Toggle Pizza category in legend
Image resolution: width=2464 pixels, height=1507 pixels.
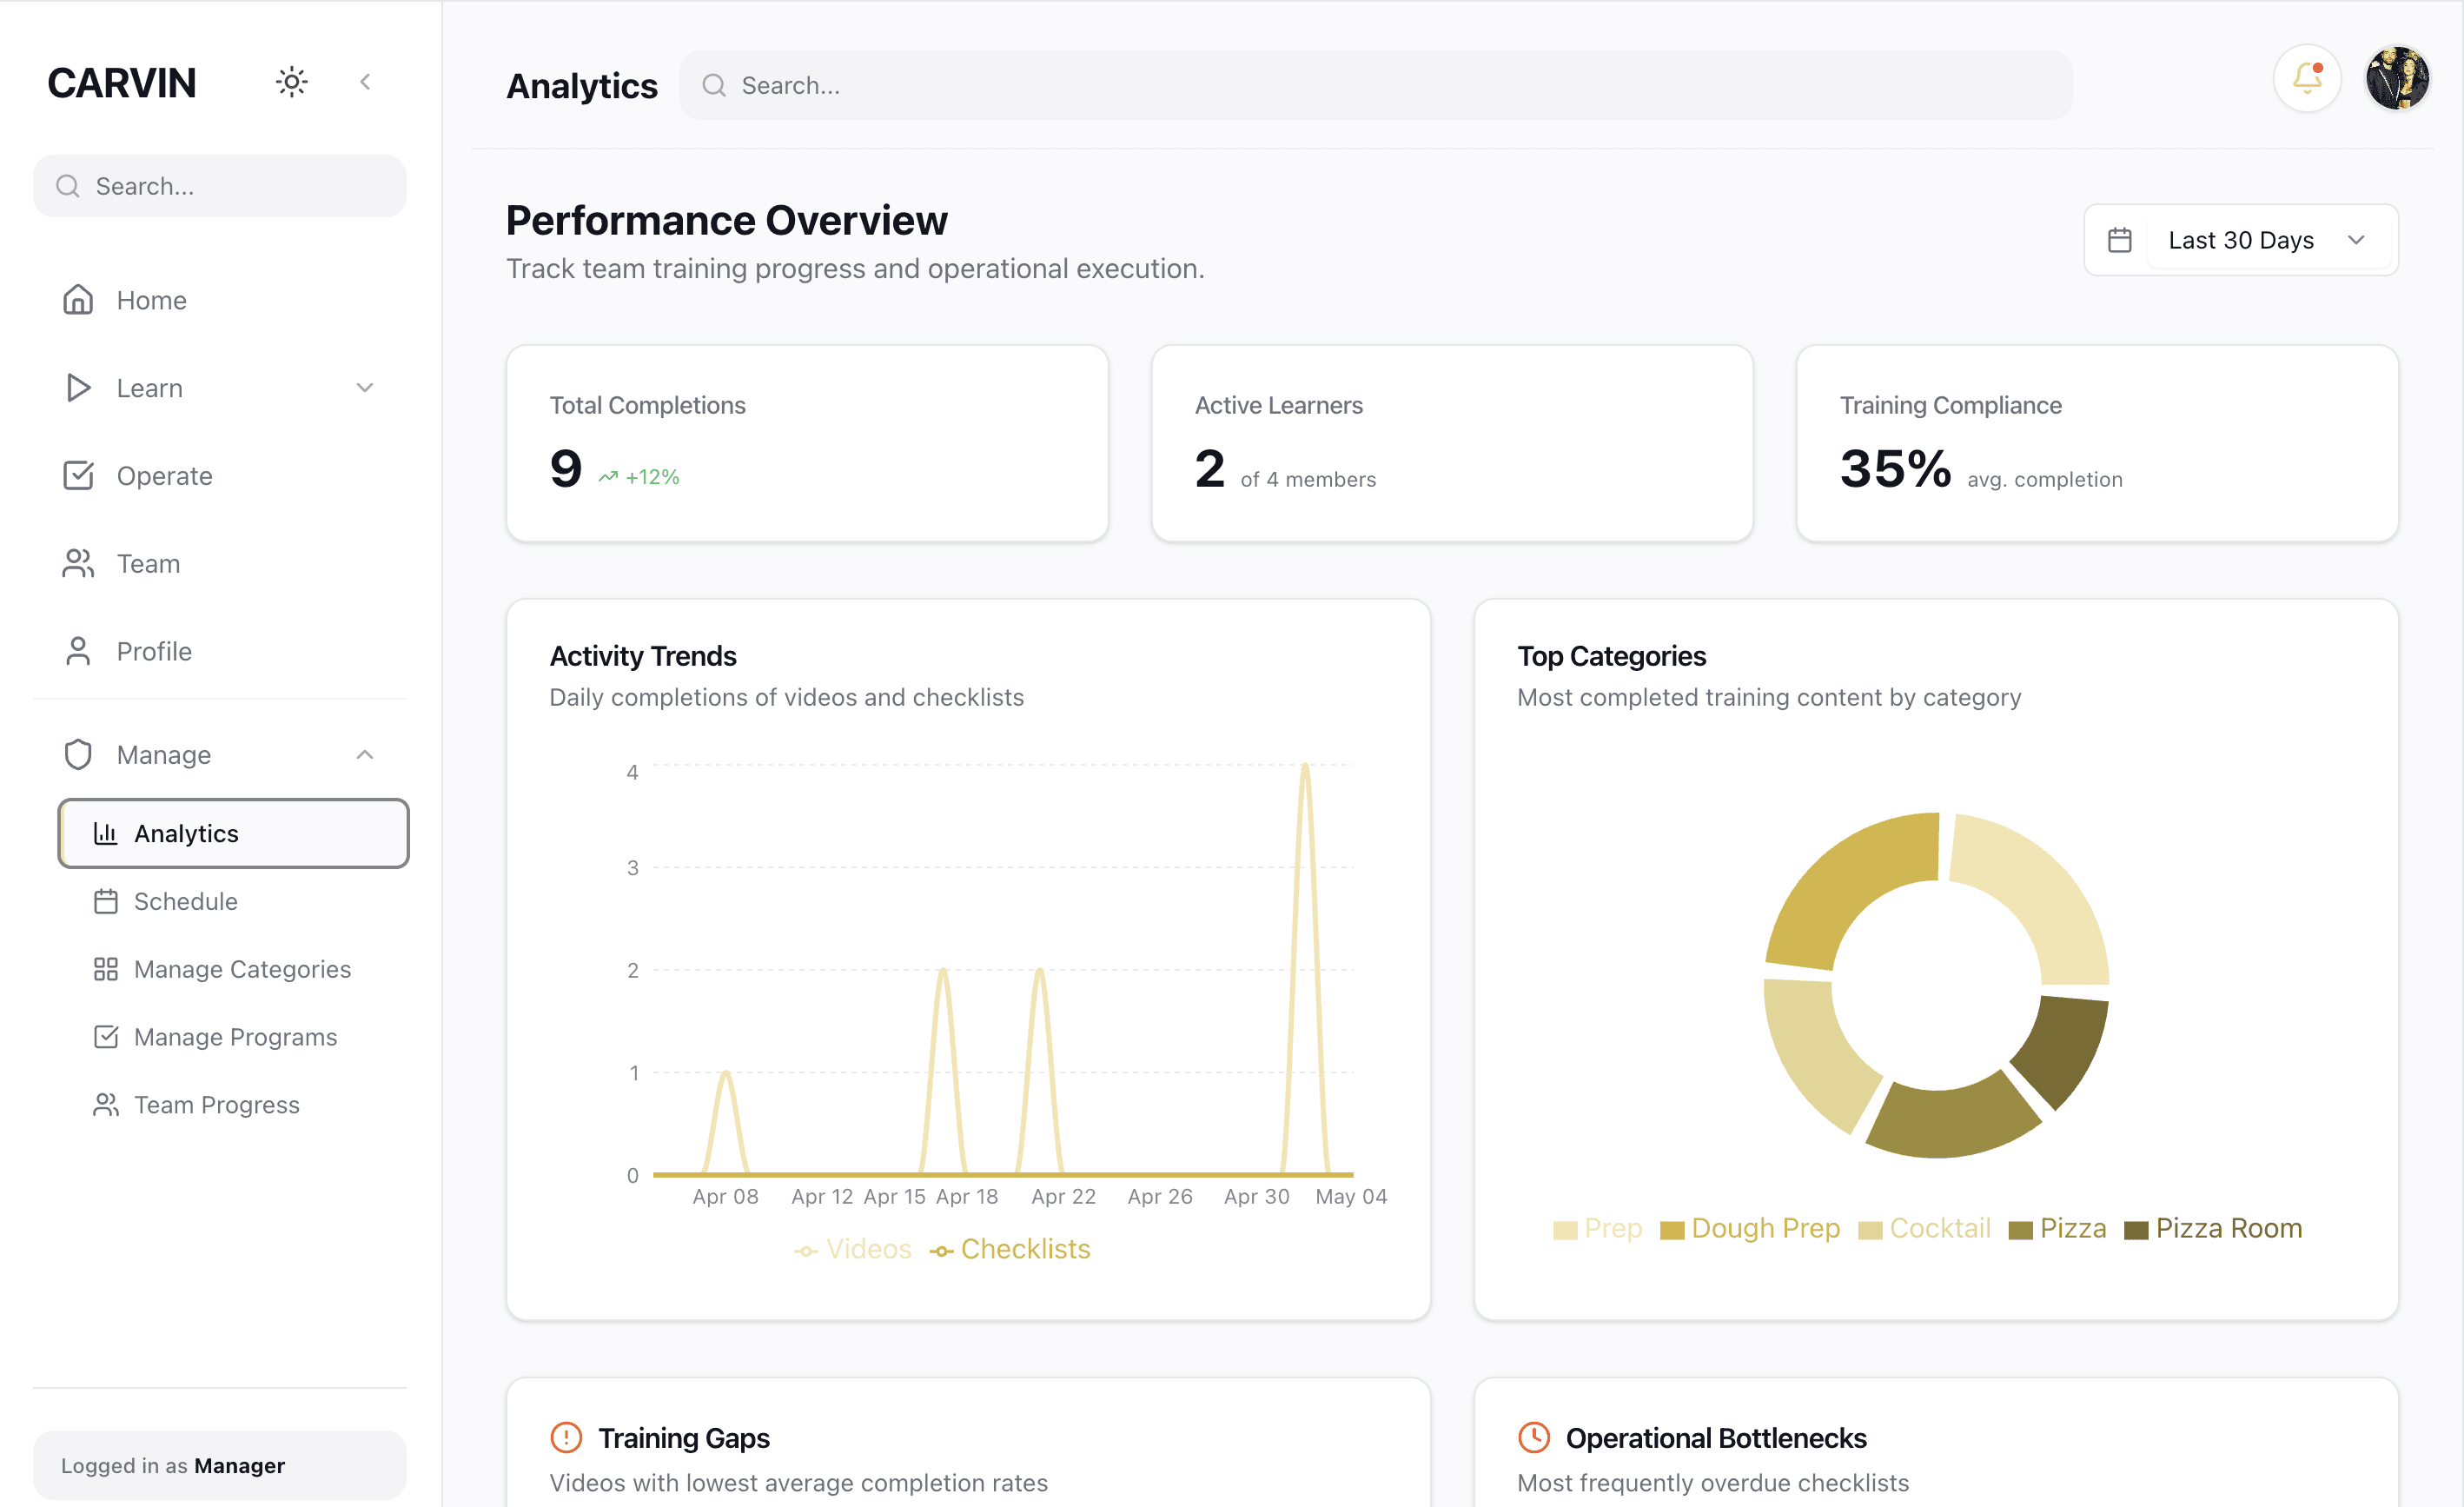click(x=2058, y=1228)
